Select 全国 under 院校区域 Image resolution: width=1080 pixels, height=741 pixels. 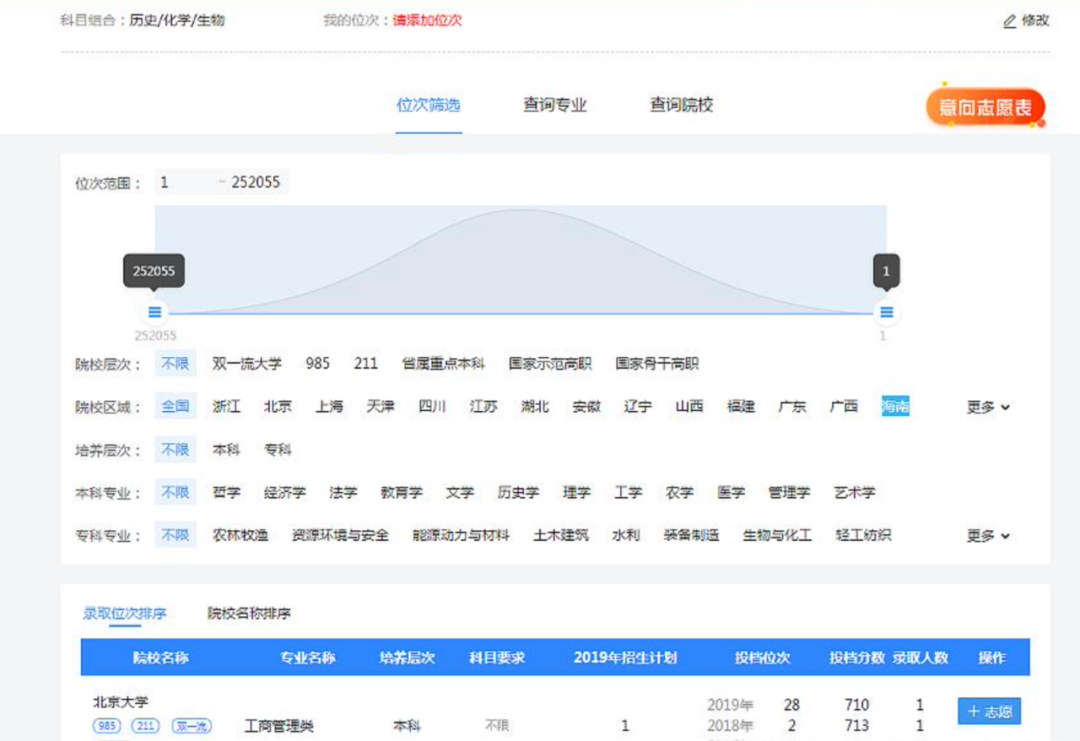point(174,406)
